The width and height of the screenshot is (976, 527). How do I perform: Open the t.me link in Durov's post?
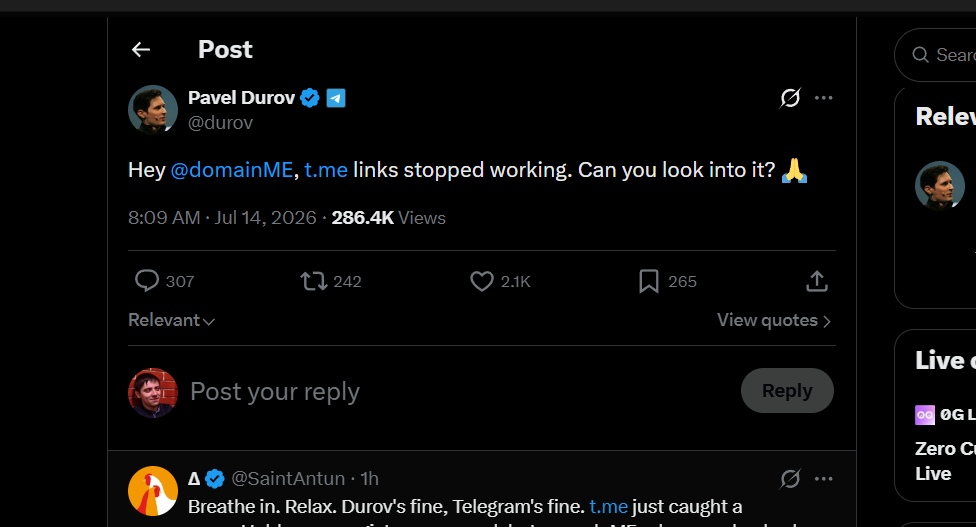pyautogui.click(x=326, y=170)
